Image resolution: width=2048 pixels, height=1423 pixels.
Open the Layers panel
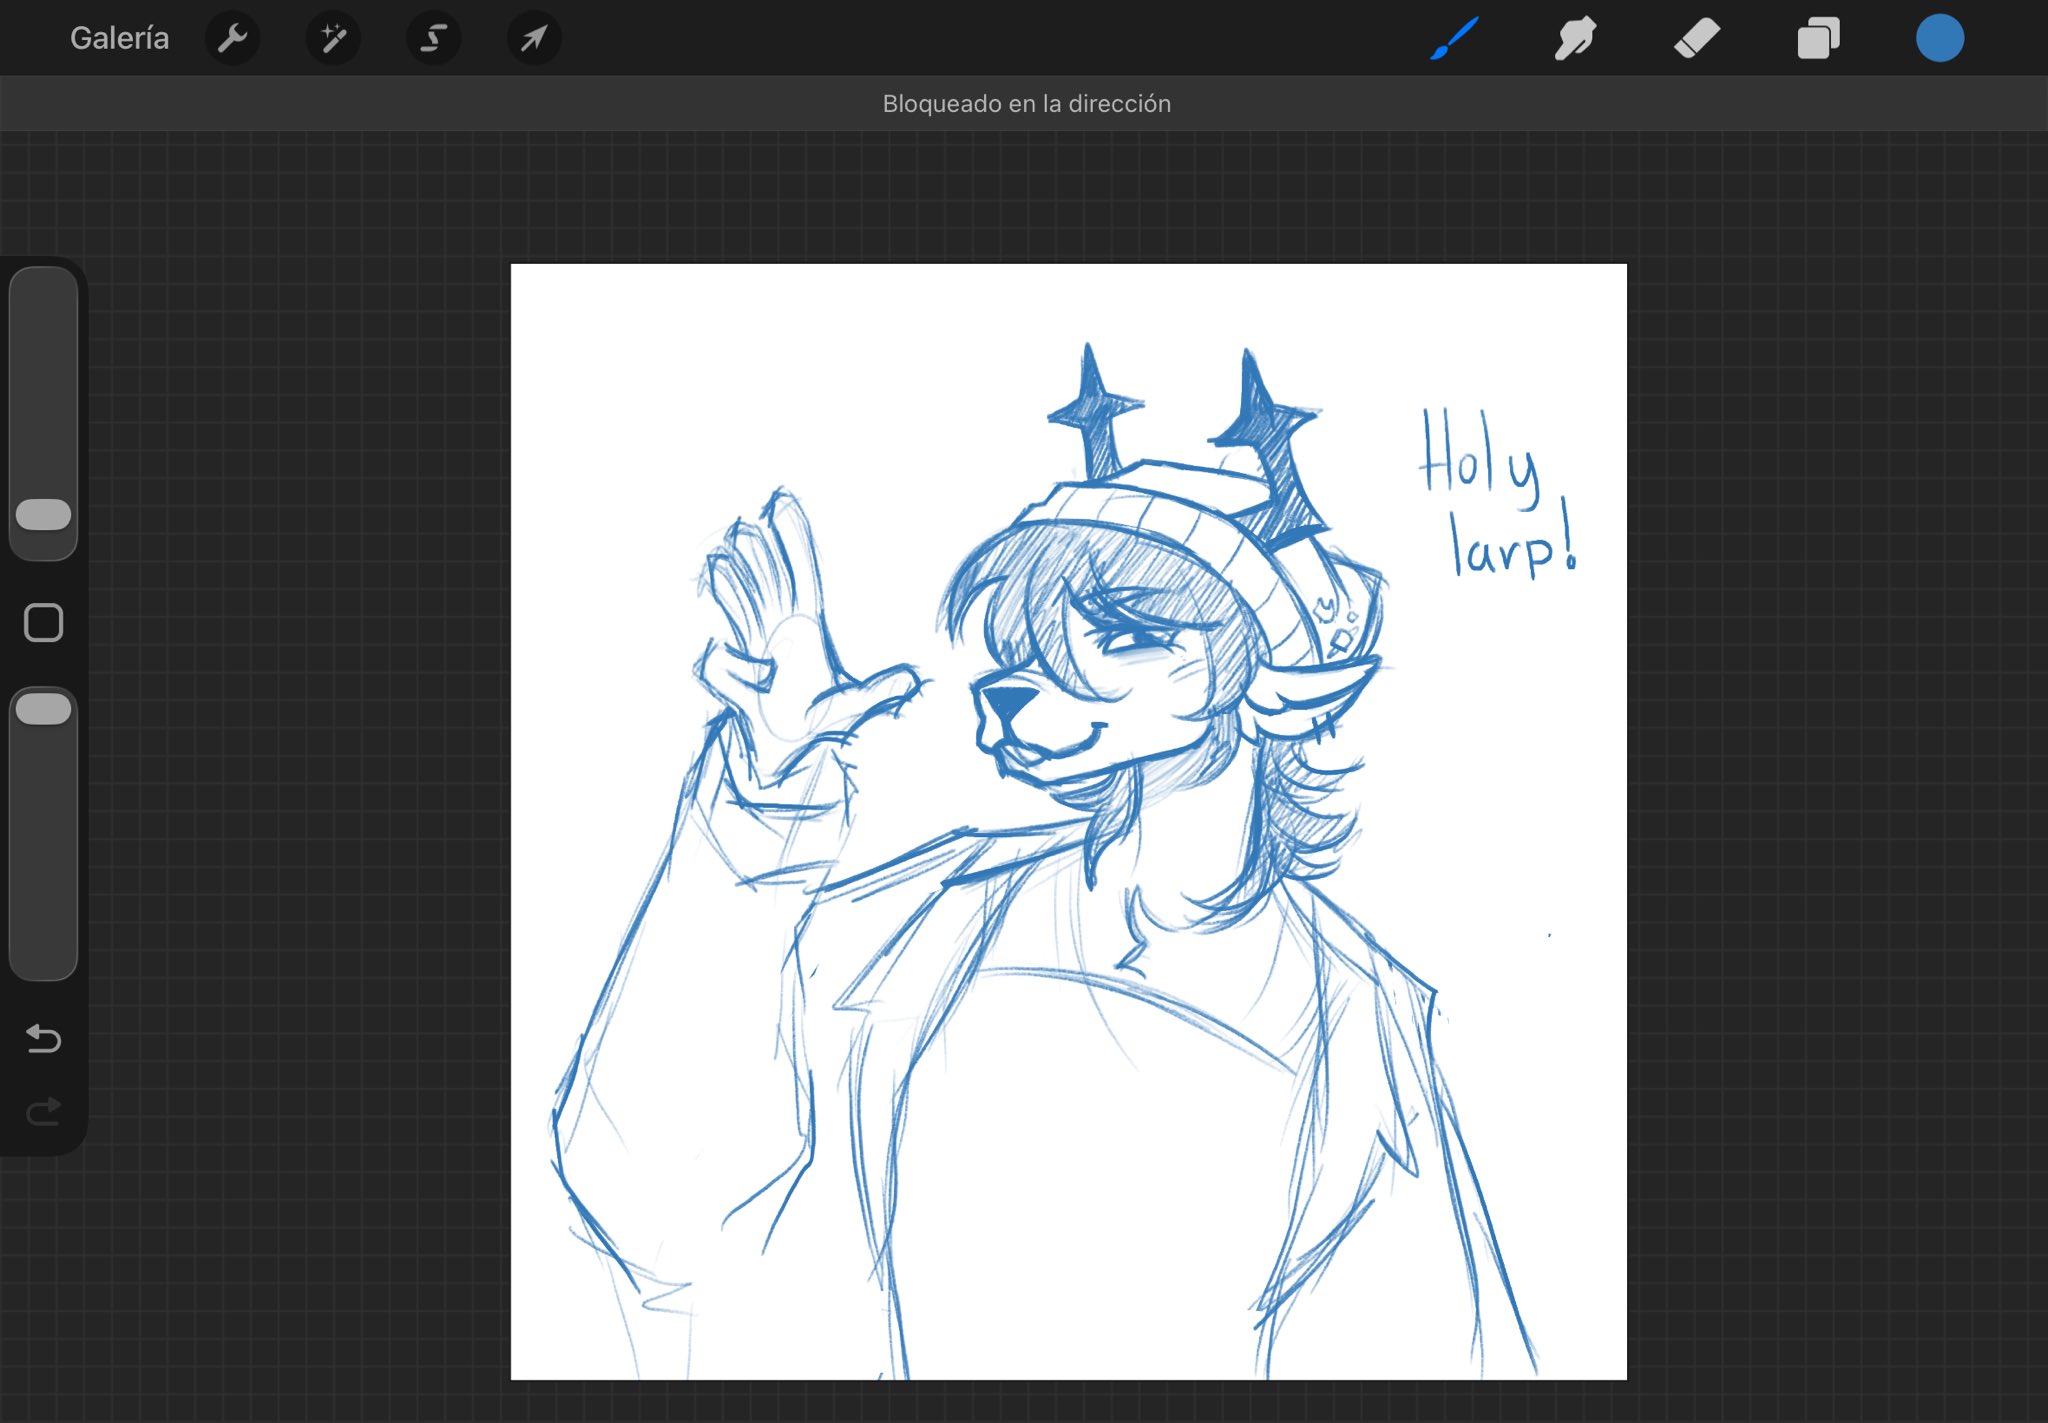(x=1818, y=39)
